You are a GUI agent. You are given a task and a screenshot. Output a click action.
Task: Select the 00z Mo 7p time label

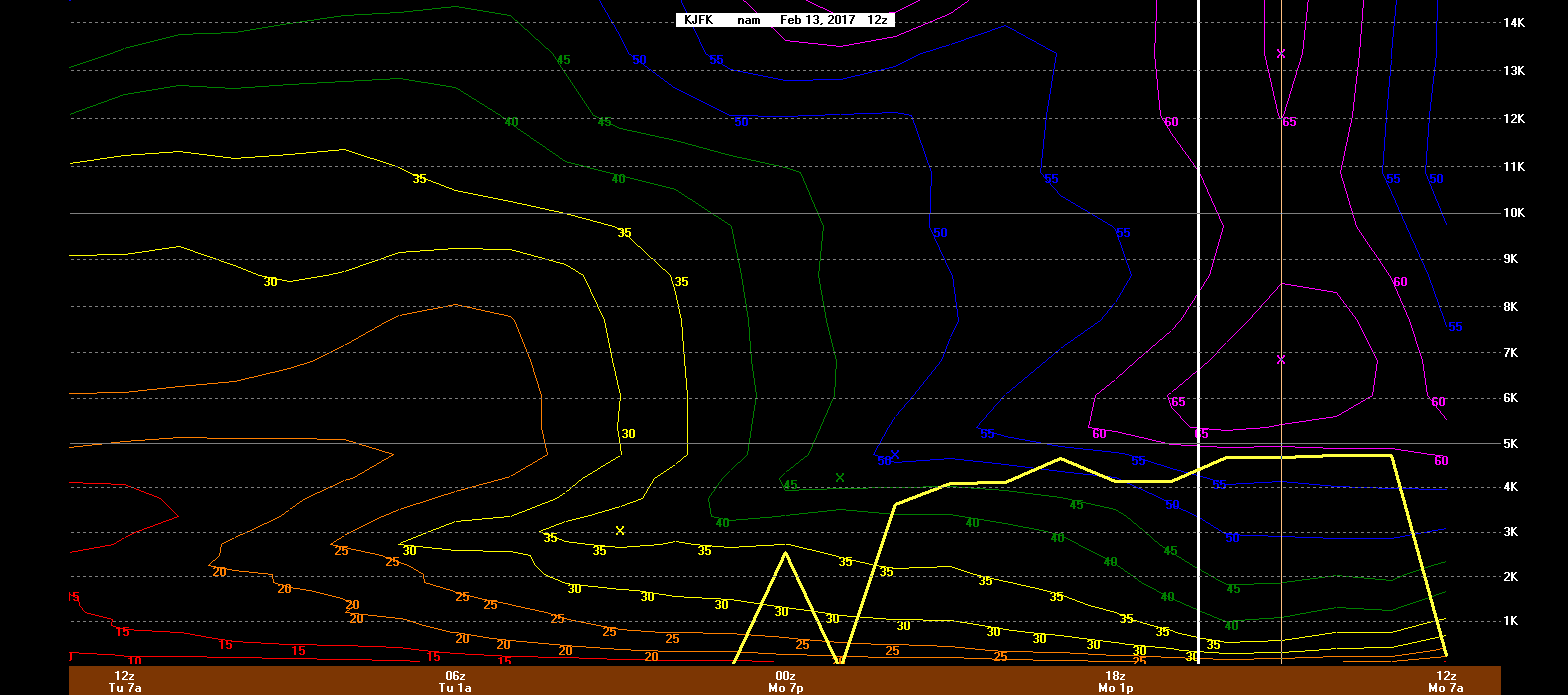(x=785, y=681)
